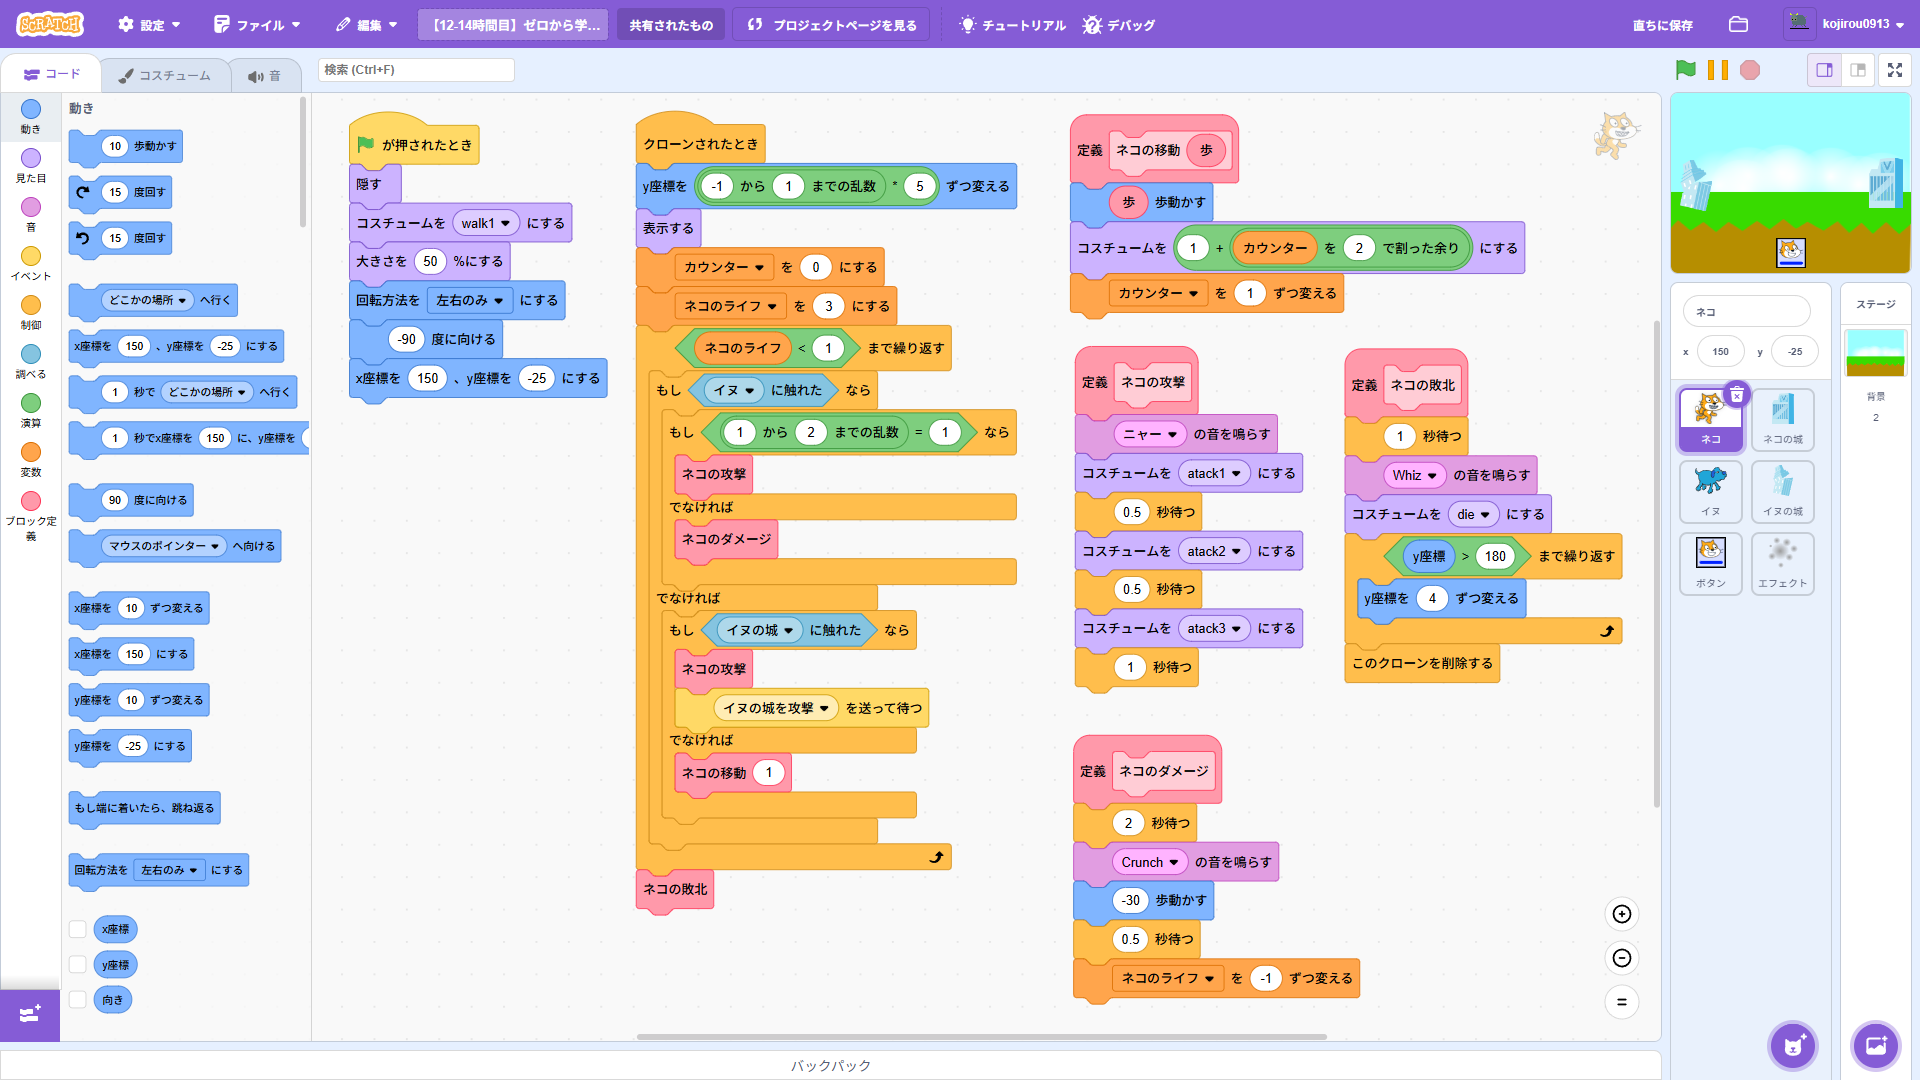Open the walk1 costume dropdown
Screen dimensions: 1920x1080
[x=486, y=223]
